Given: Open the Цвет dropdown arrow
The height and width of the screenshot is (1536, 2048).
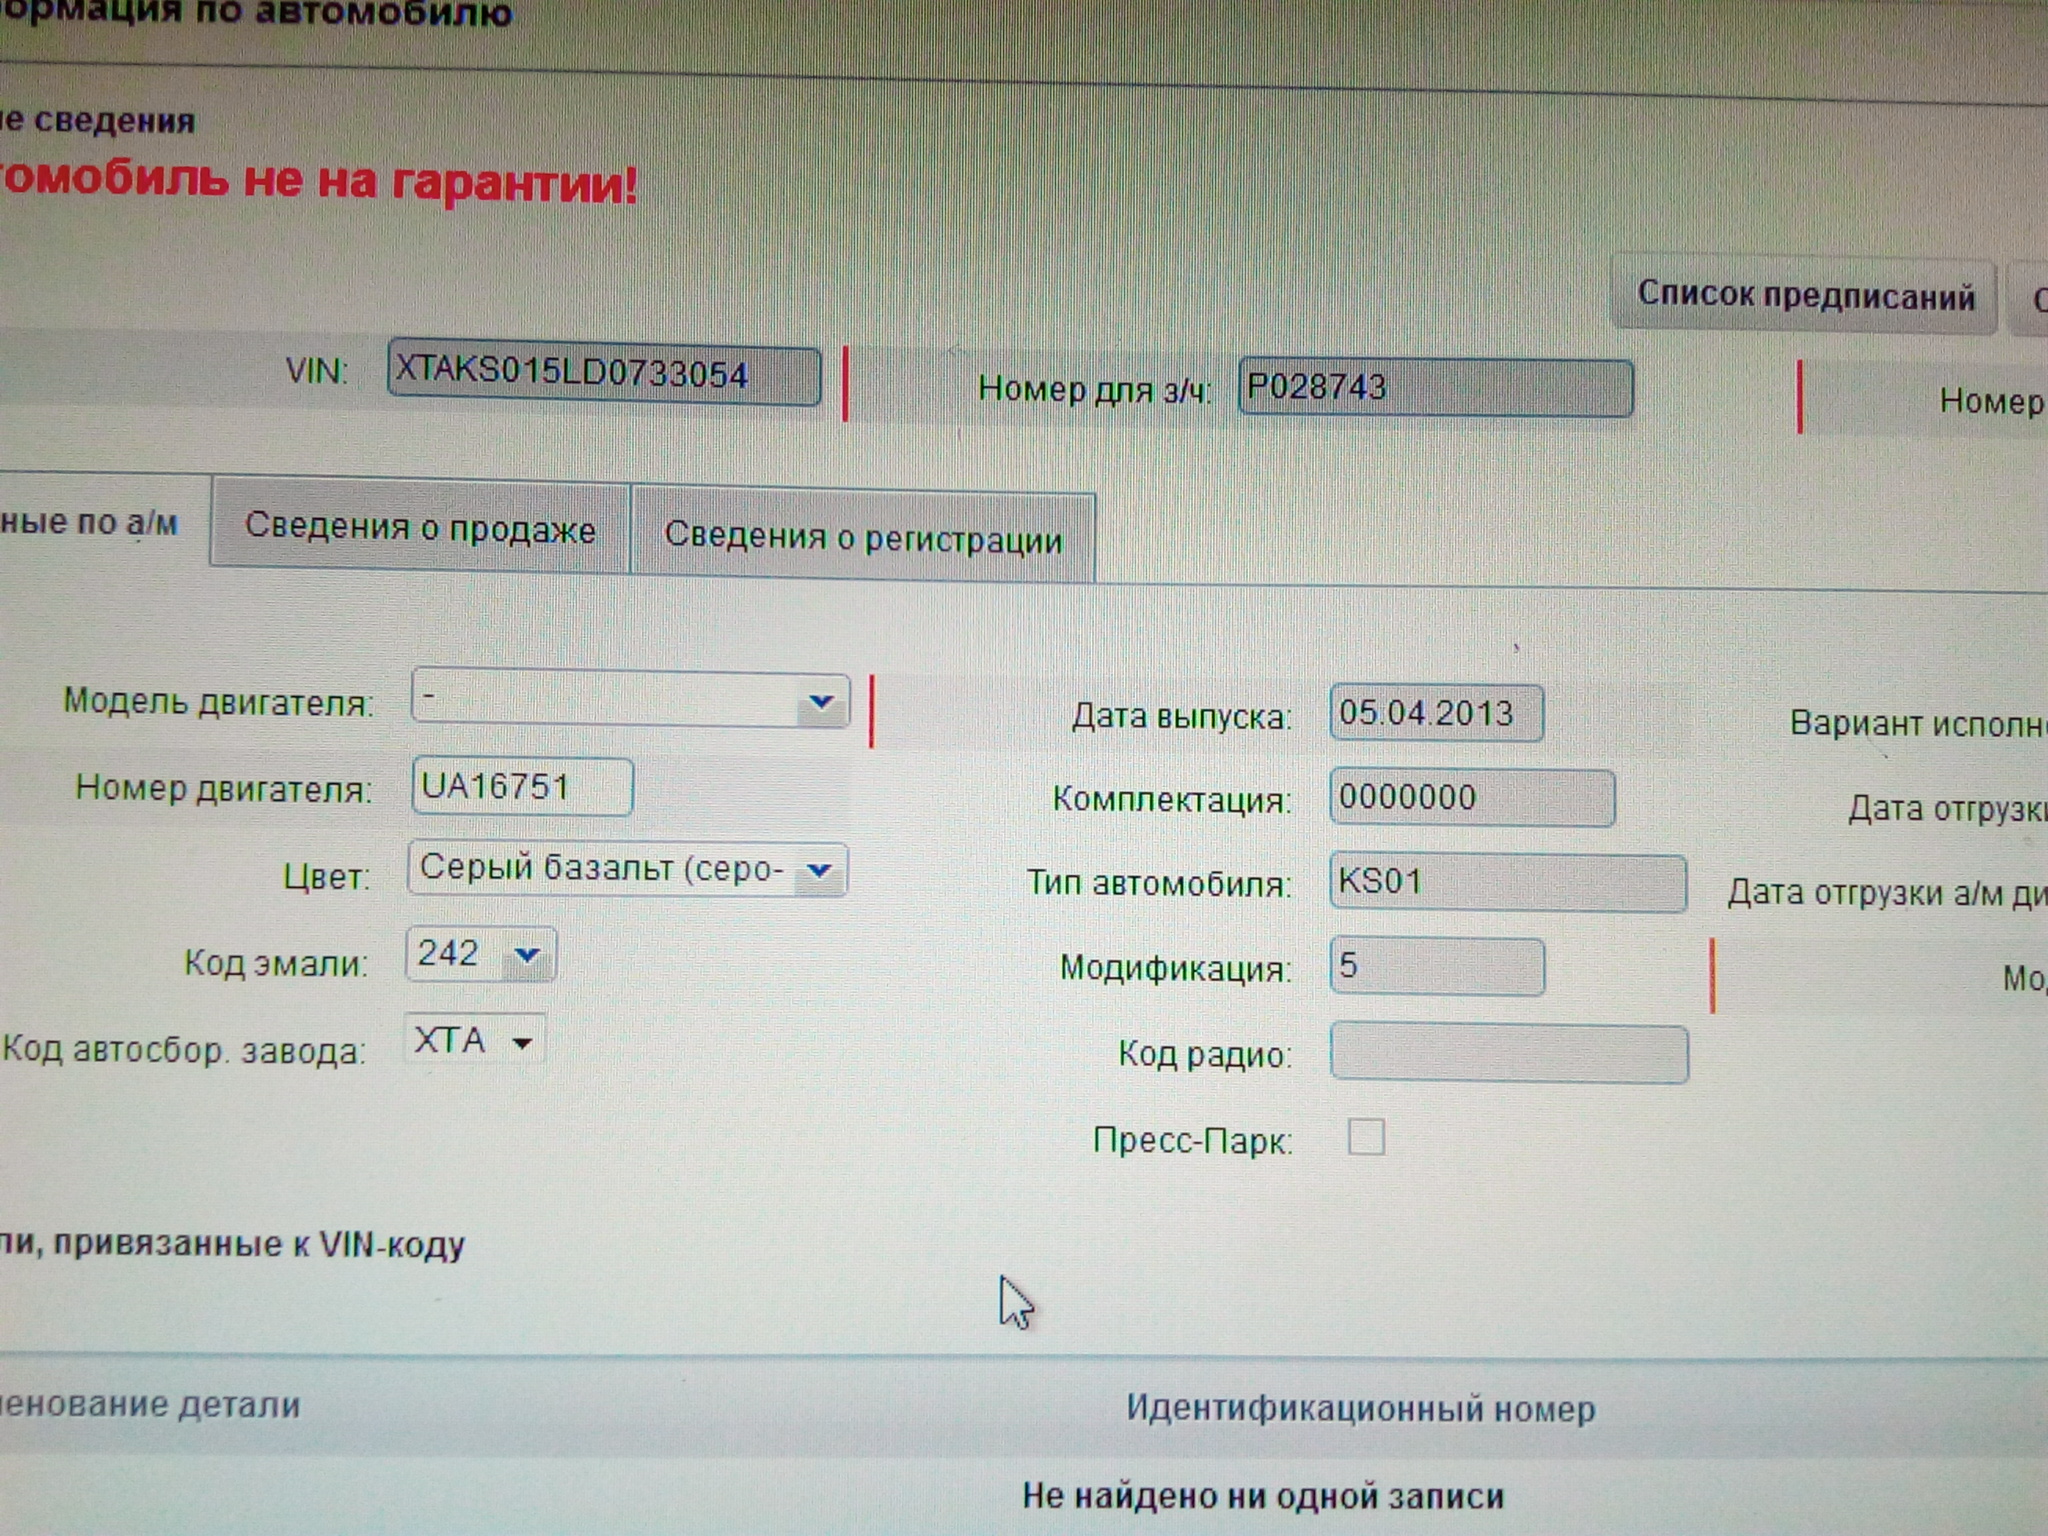Looking at the screenshot, I should click(819, 871).
